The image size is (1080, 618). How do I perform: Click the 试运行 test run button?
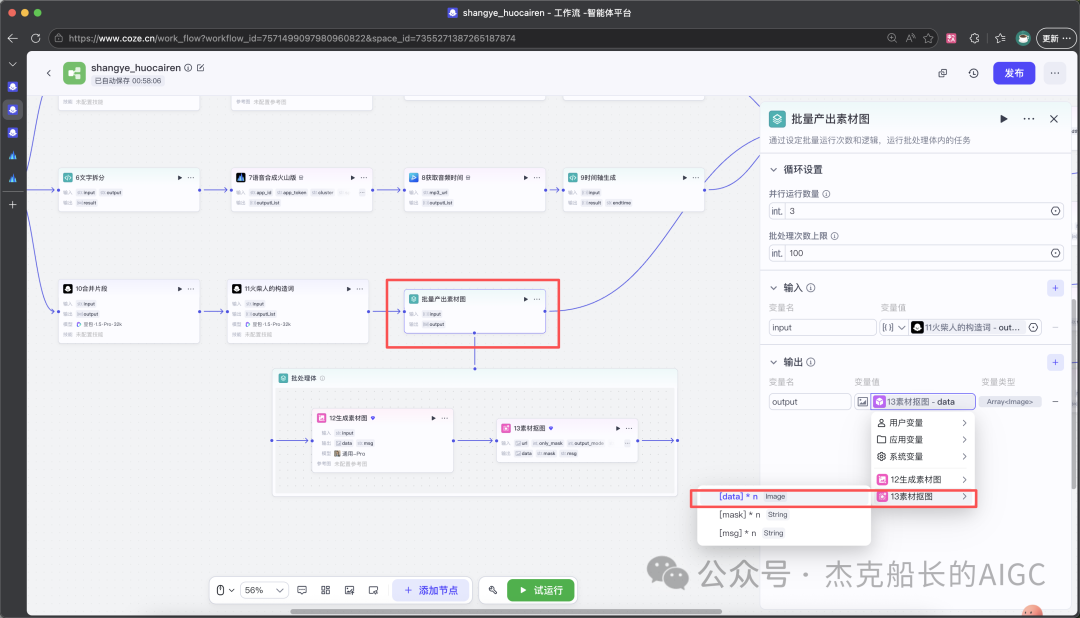pos(541,590)
